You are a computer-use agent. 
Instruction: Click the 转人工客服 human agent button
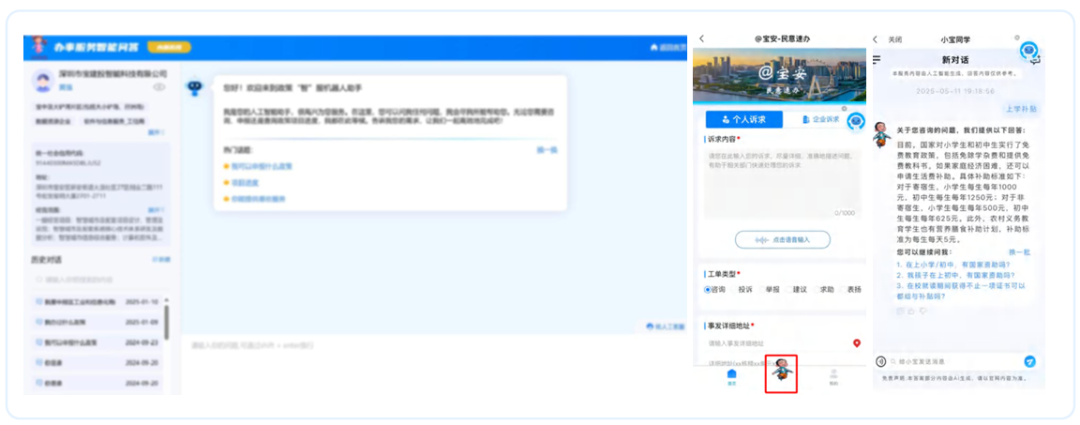(666, 326)
